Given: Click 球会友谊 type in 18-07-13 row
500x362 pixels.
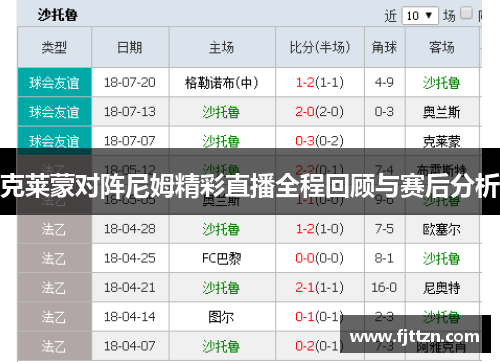Looking at the screenshot, I should [54, 112].
